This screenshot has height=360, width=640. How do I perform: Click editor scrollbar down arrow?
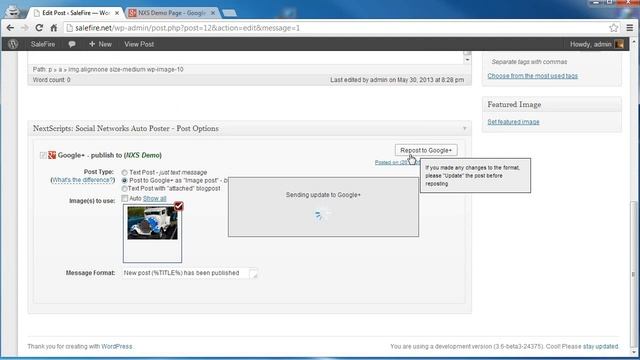click(467, 60)
